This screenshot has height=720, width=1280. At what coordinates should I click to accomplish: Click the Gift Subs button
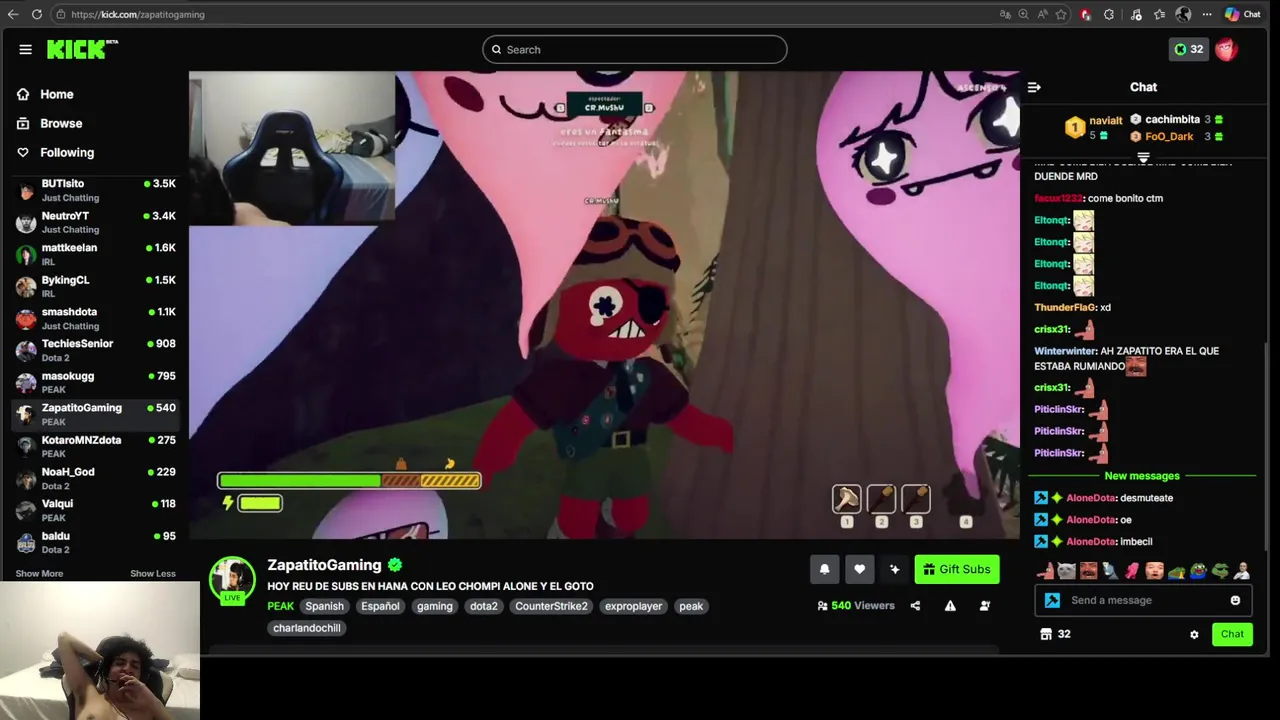957,569
